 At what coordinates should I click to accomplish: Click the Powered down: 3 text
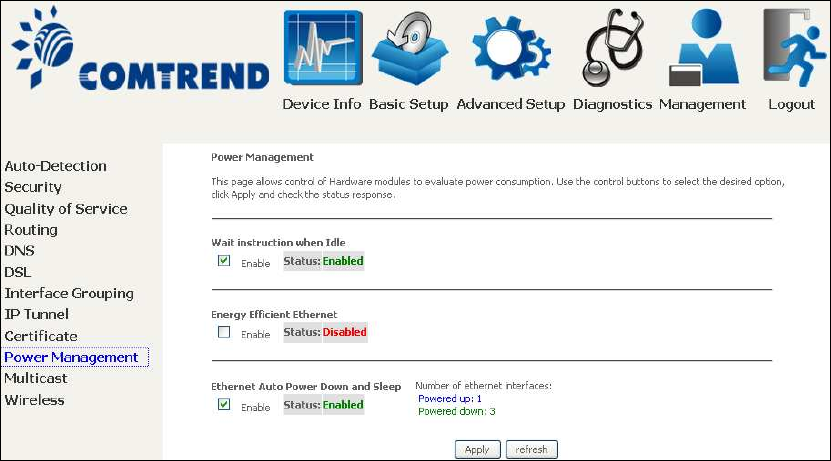457,411
